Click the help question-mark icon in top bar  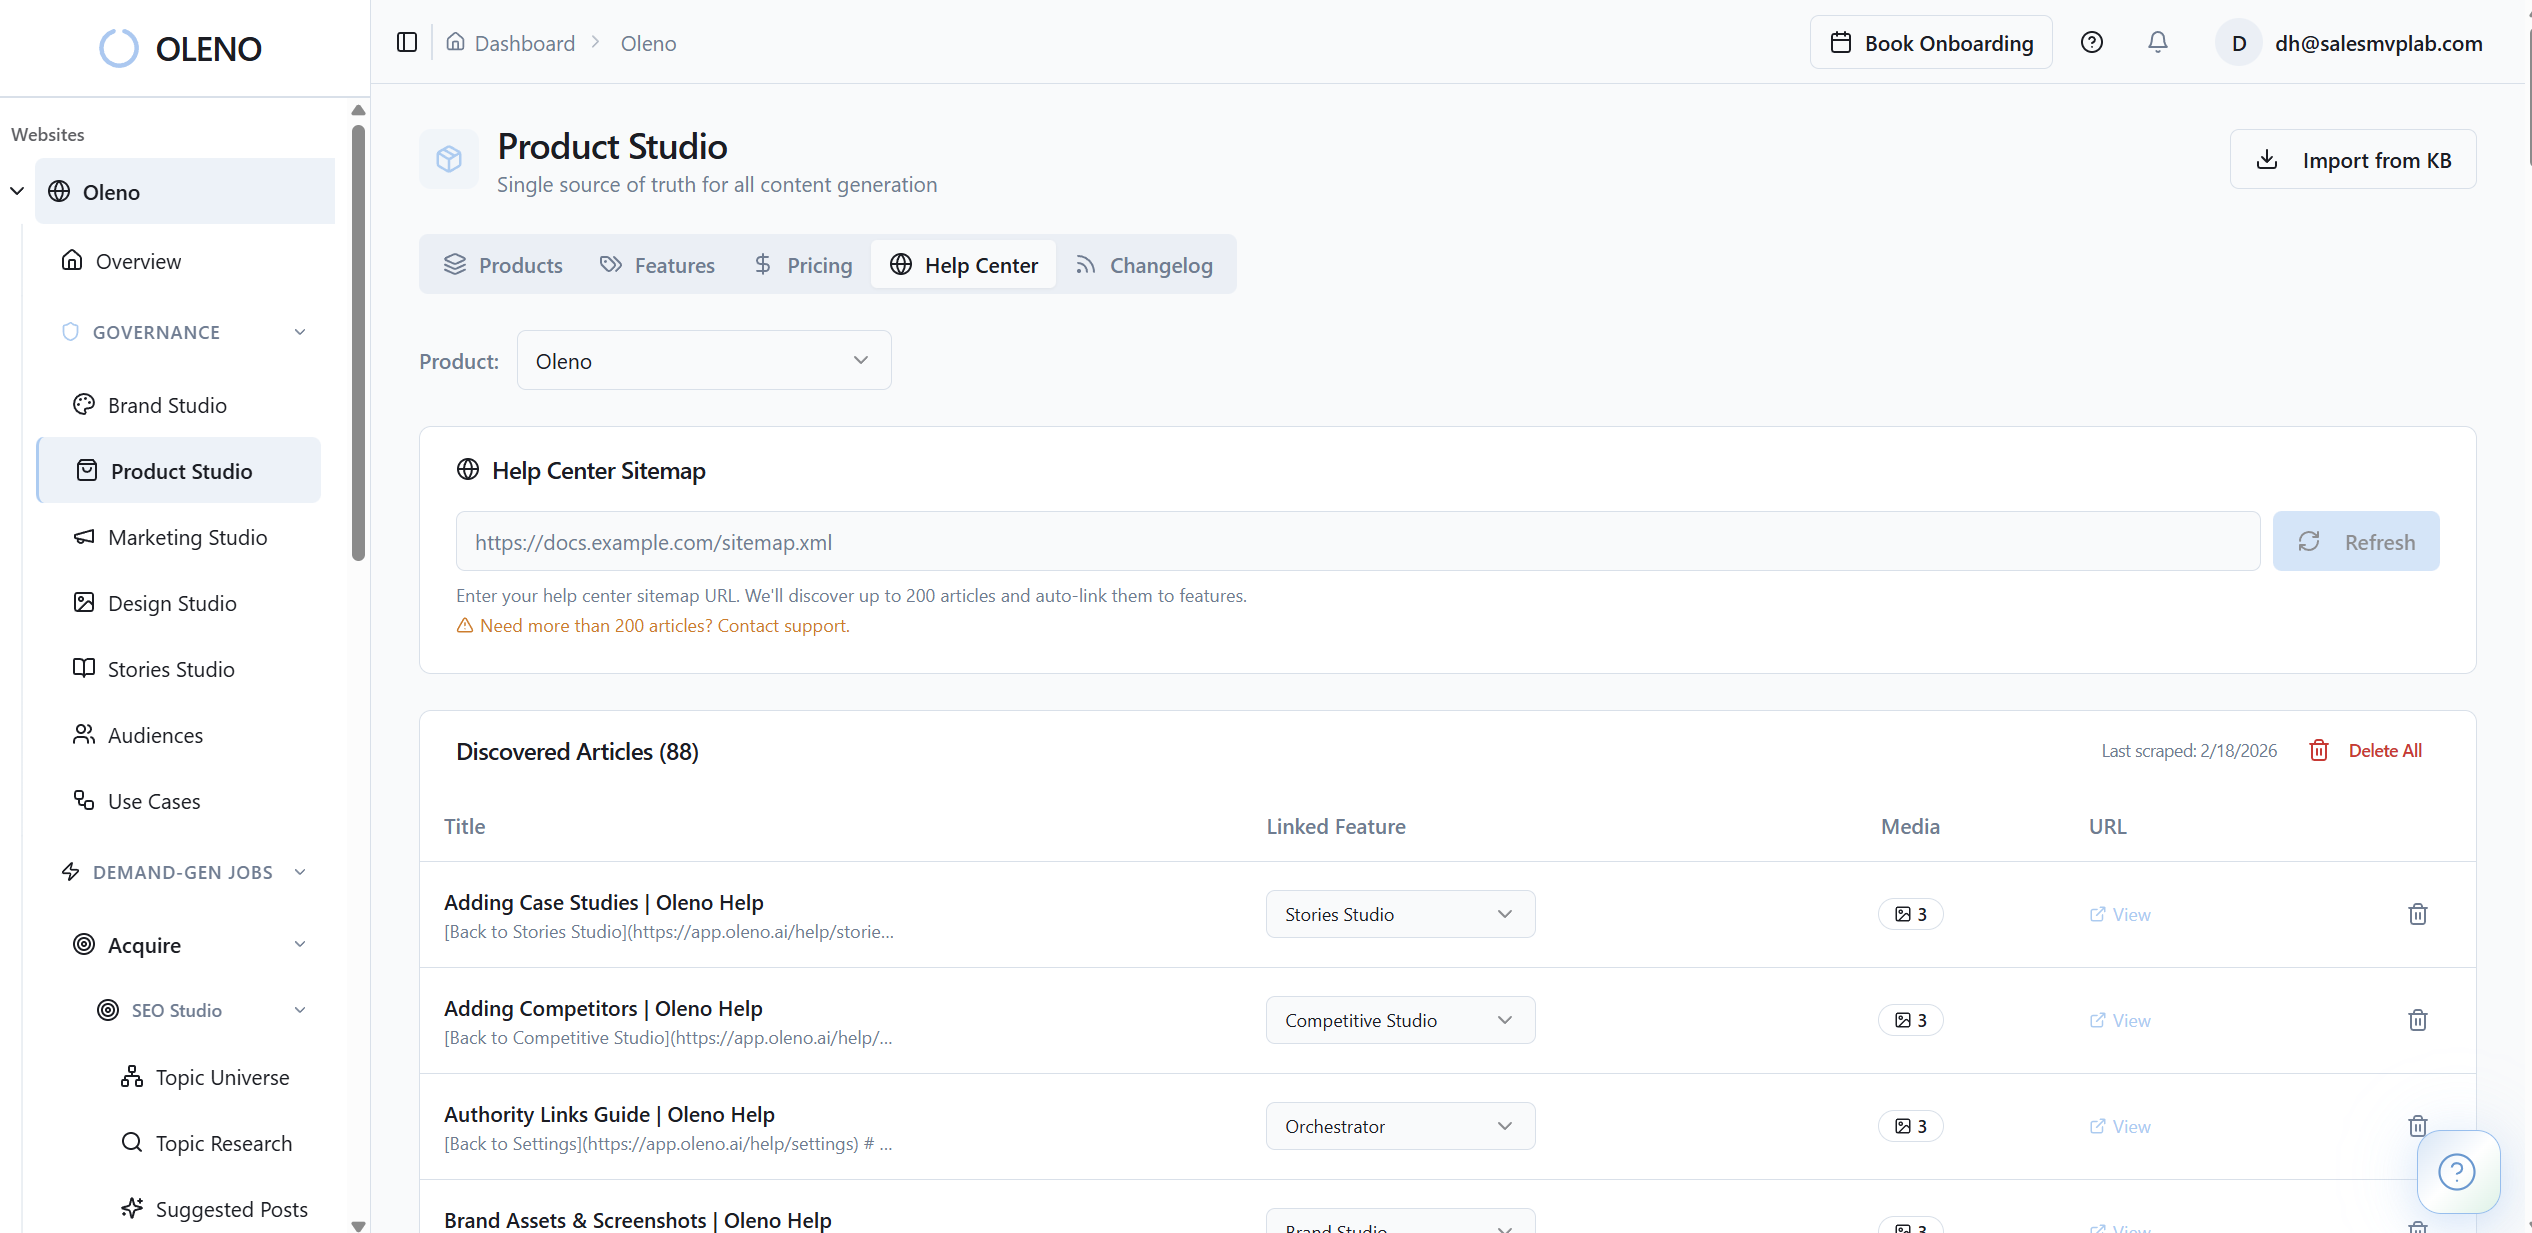2092,42
